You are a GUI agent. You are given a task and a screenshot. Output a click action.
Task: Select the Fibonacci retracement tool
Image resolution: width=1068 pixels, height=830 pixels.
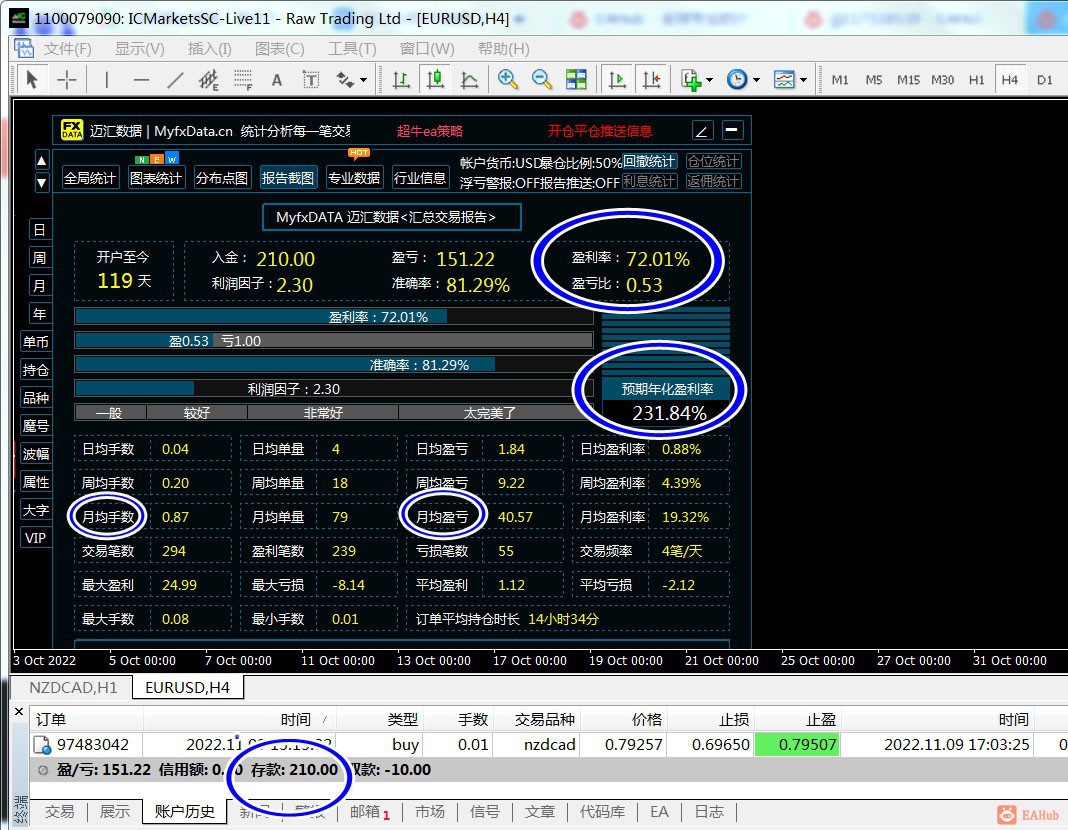[x=243, y=80]
